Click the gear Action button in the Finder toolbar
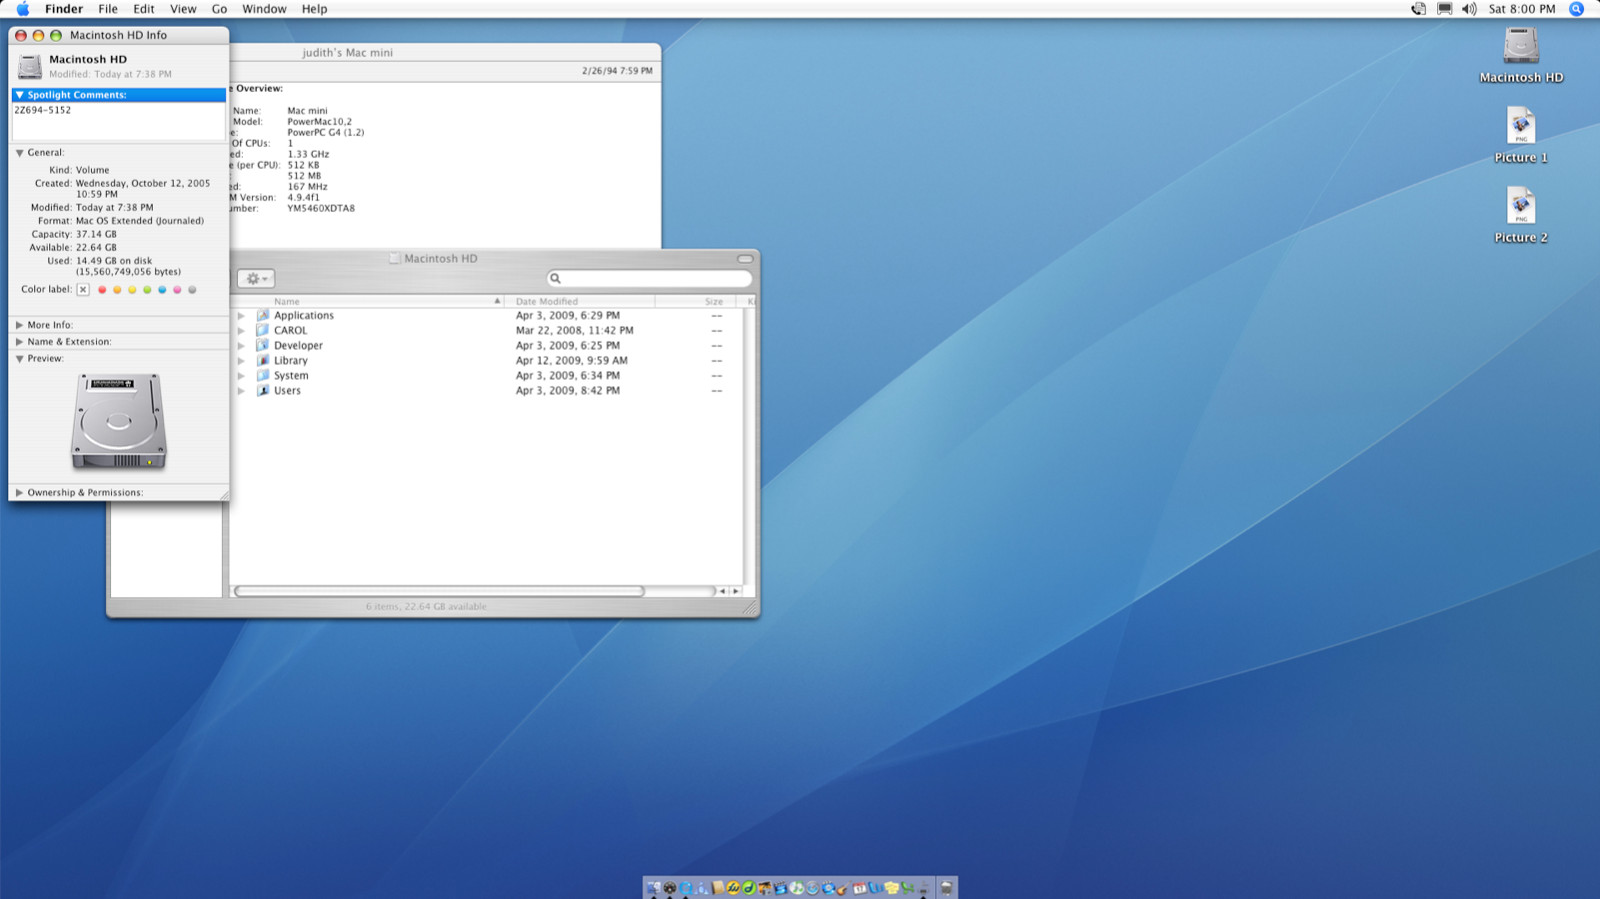 pyautogui.click(x=256, y=279)
